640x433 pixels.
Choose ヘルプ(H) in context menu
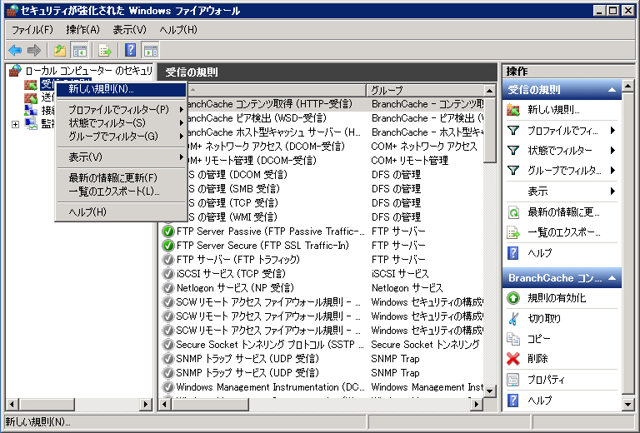121,212
